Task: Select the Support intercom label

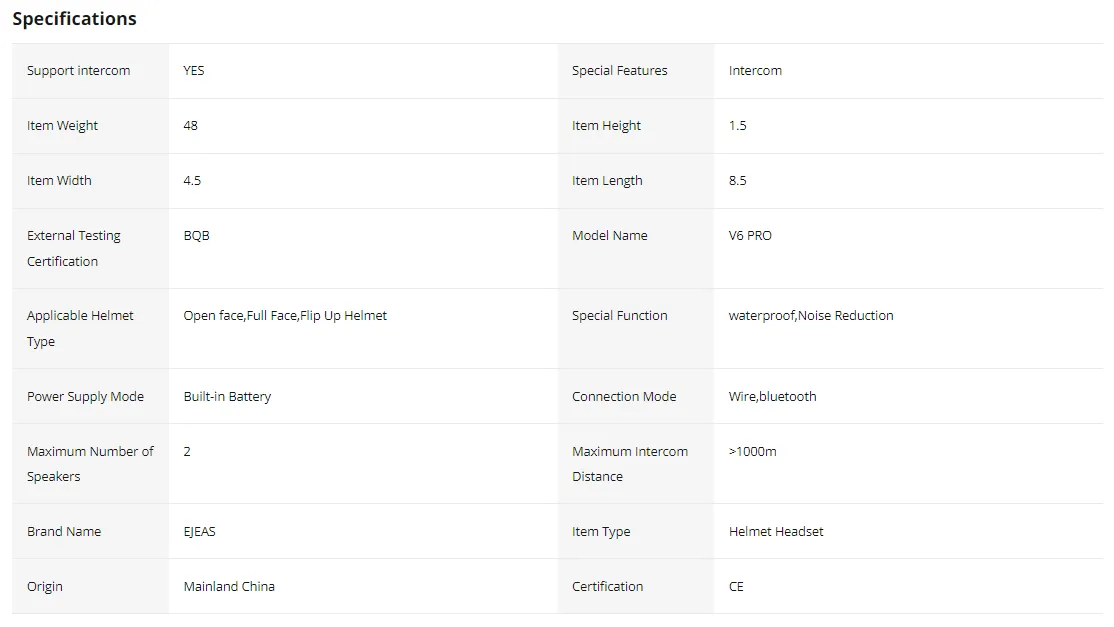Action: (x=79, y=71)
